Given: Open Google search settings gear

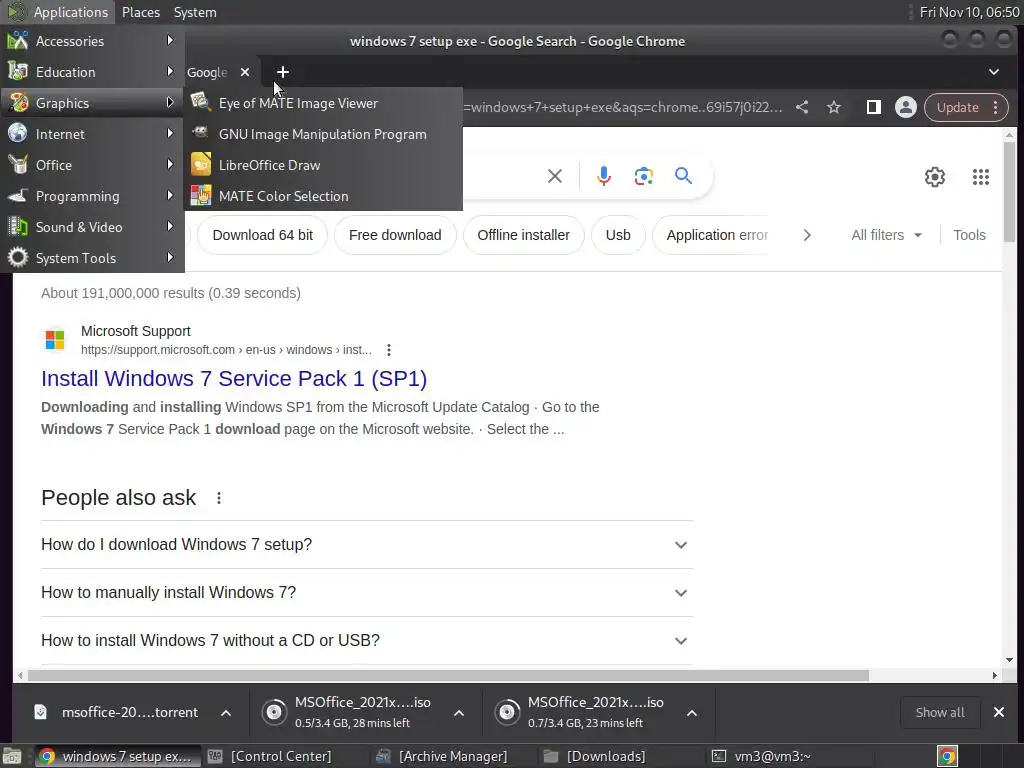Looking at the screenshot, I should pyautogui.click(x=935, y=176).
